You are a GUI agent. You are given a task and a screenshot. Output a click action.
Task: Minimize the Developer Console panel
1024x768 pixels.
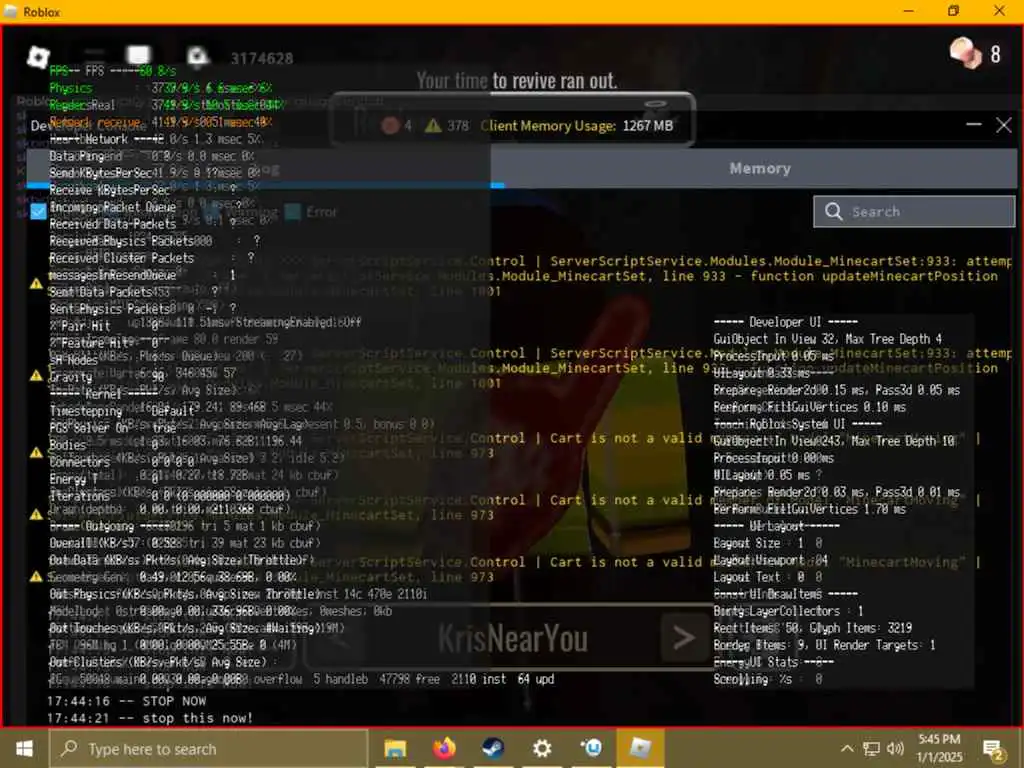(x=974, y=124)
